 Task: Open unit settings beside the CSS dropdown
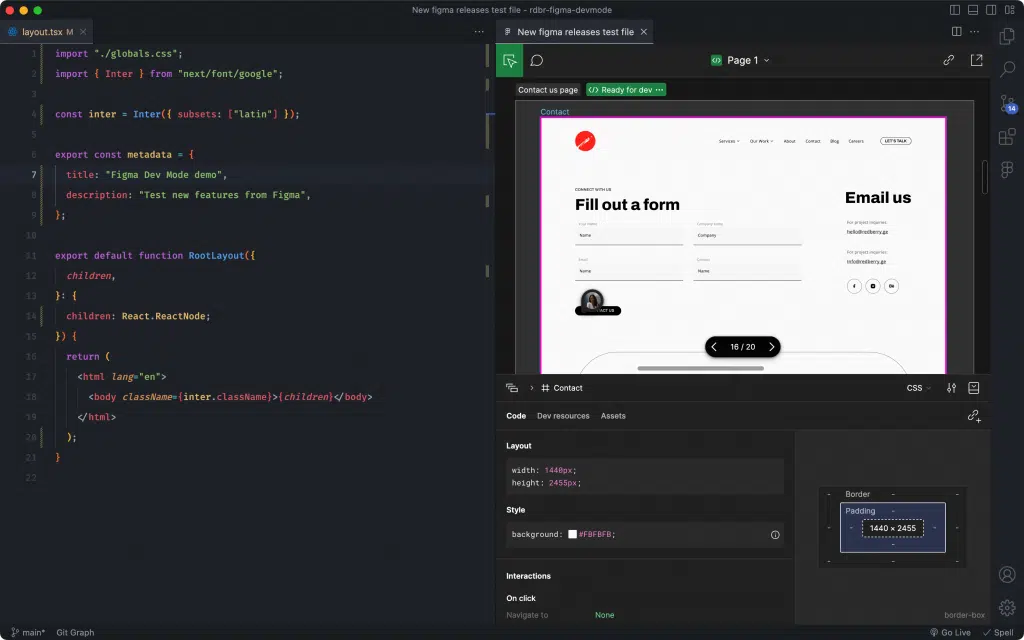(x=952, y=388)
